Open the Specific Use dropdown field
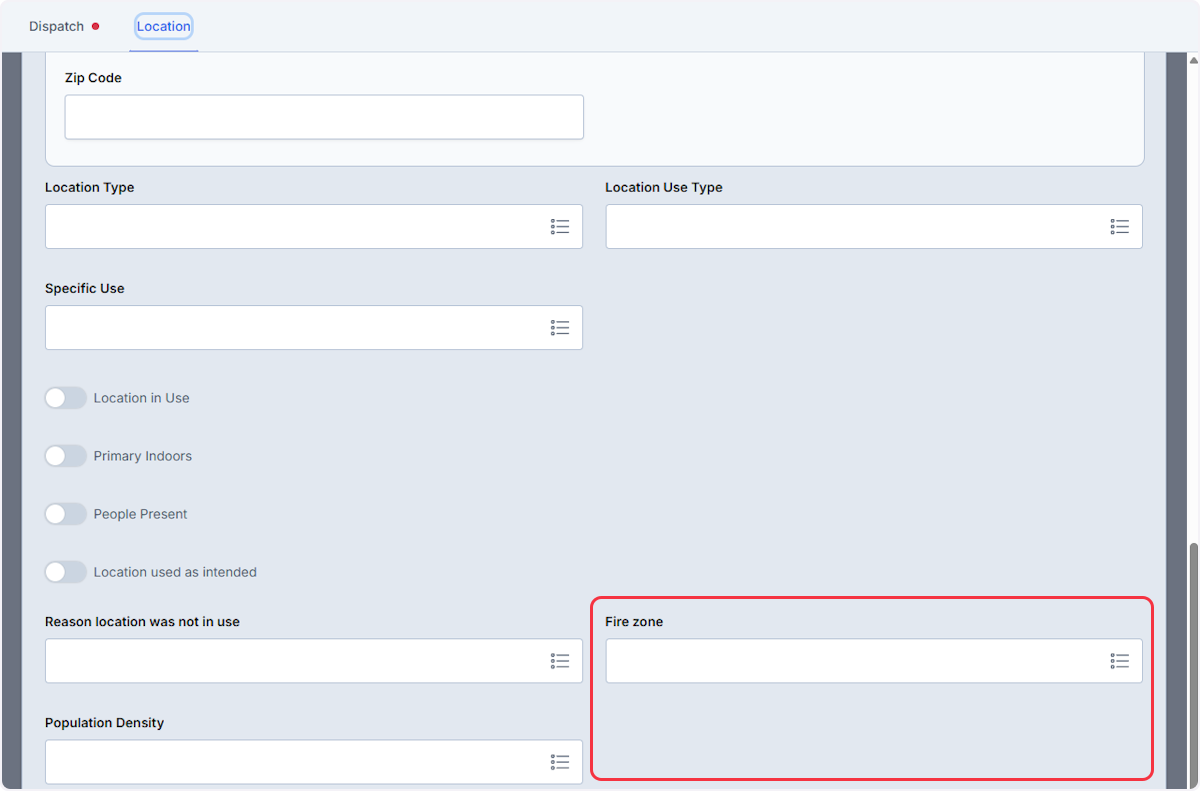Image resolution: width=1200 pixels, height=791 pixels. click(314, 328)
